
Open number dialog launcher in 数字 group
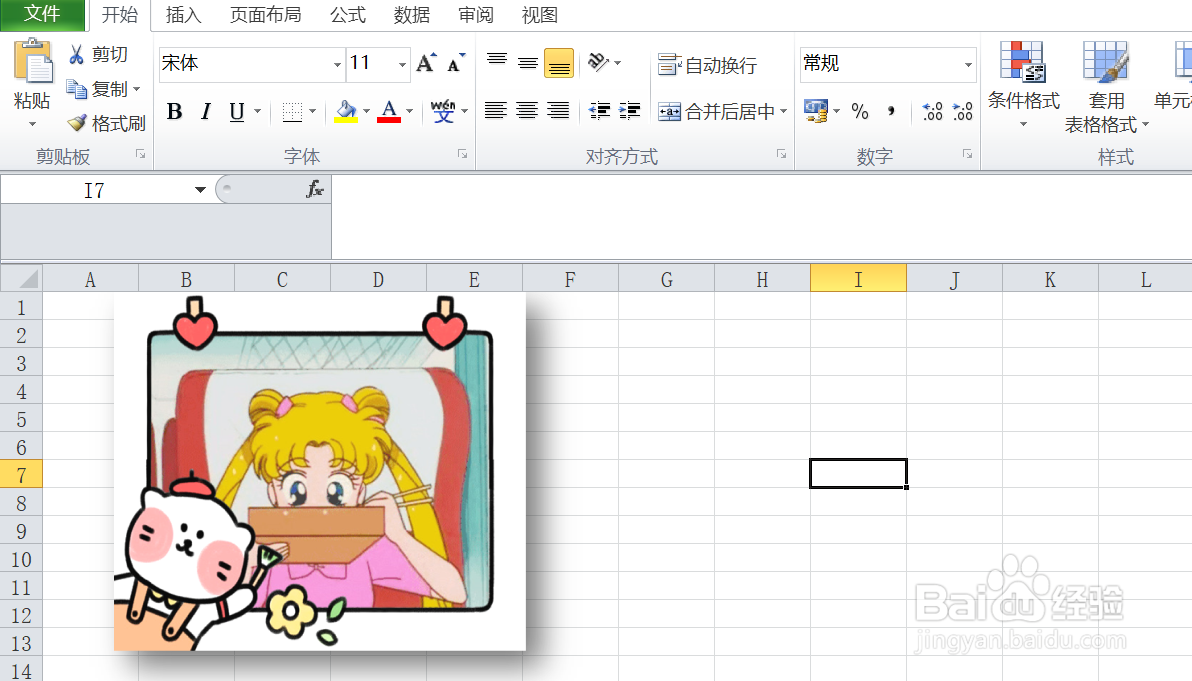(967, 154)
